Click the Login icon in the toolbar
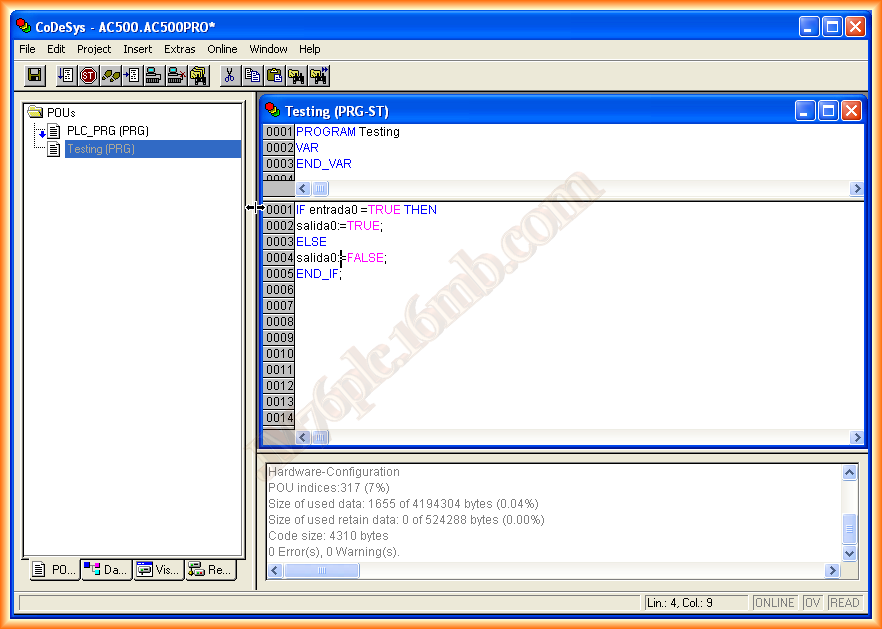This screenshot has height=629, width=882. [154, 75]
